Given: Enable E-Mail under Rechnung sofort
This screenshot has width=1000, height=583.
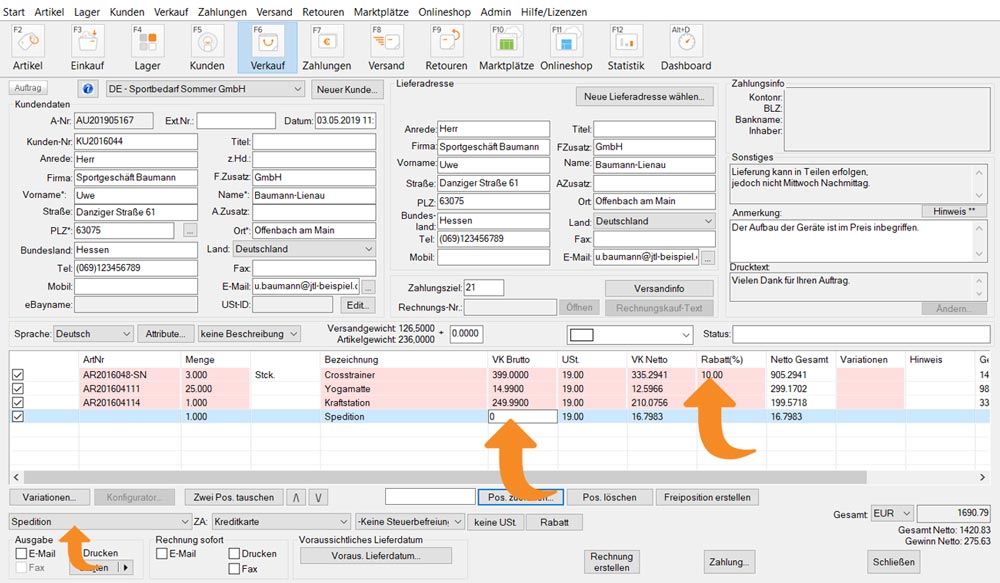Looking at the screenshot, I should (x=163, y=554).
